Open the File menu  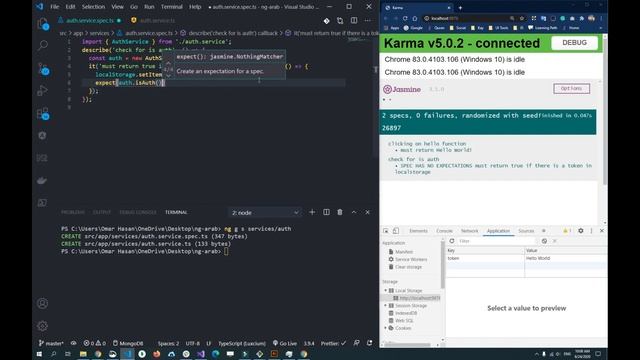pyautogui.click(x=54, y=7)
